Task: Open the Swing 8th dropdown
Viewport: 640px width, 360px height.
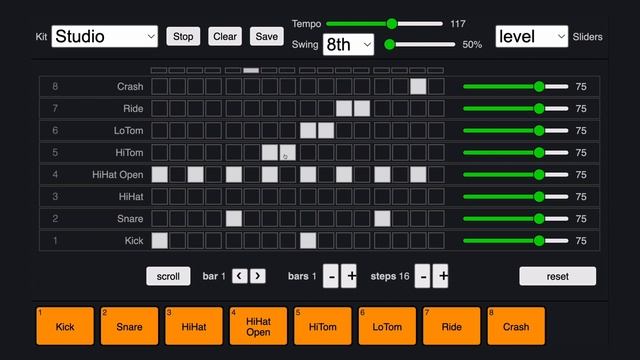Action: pyautogui.click(x=348, y=44)
